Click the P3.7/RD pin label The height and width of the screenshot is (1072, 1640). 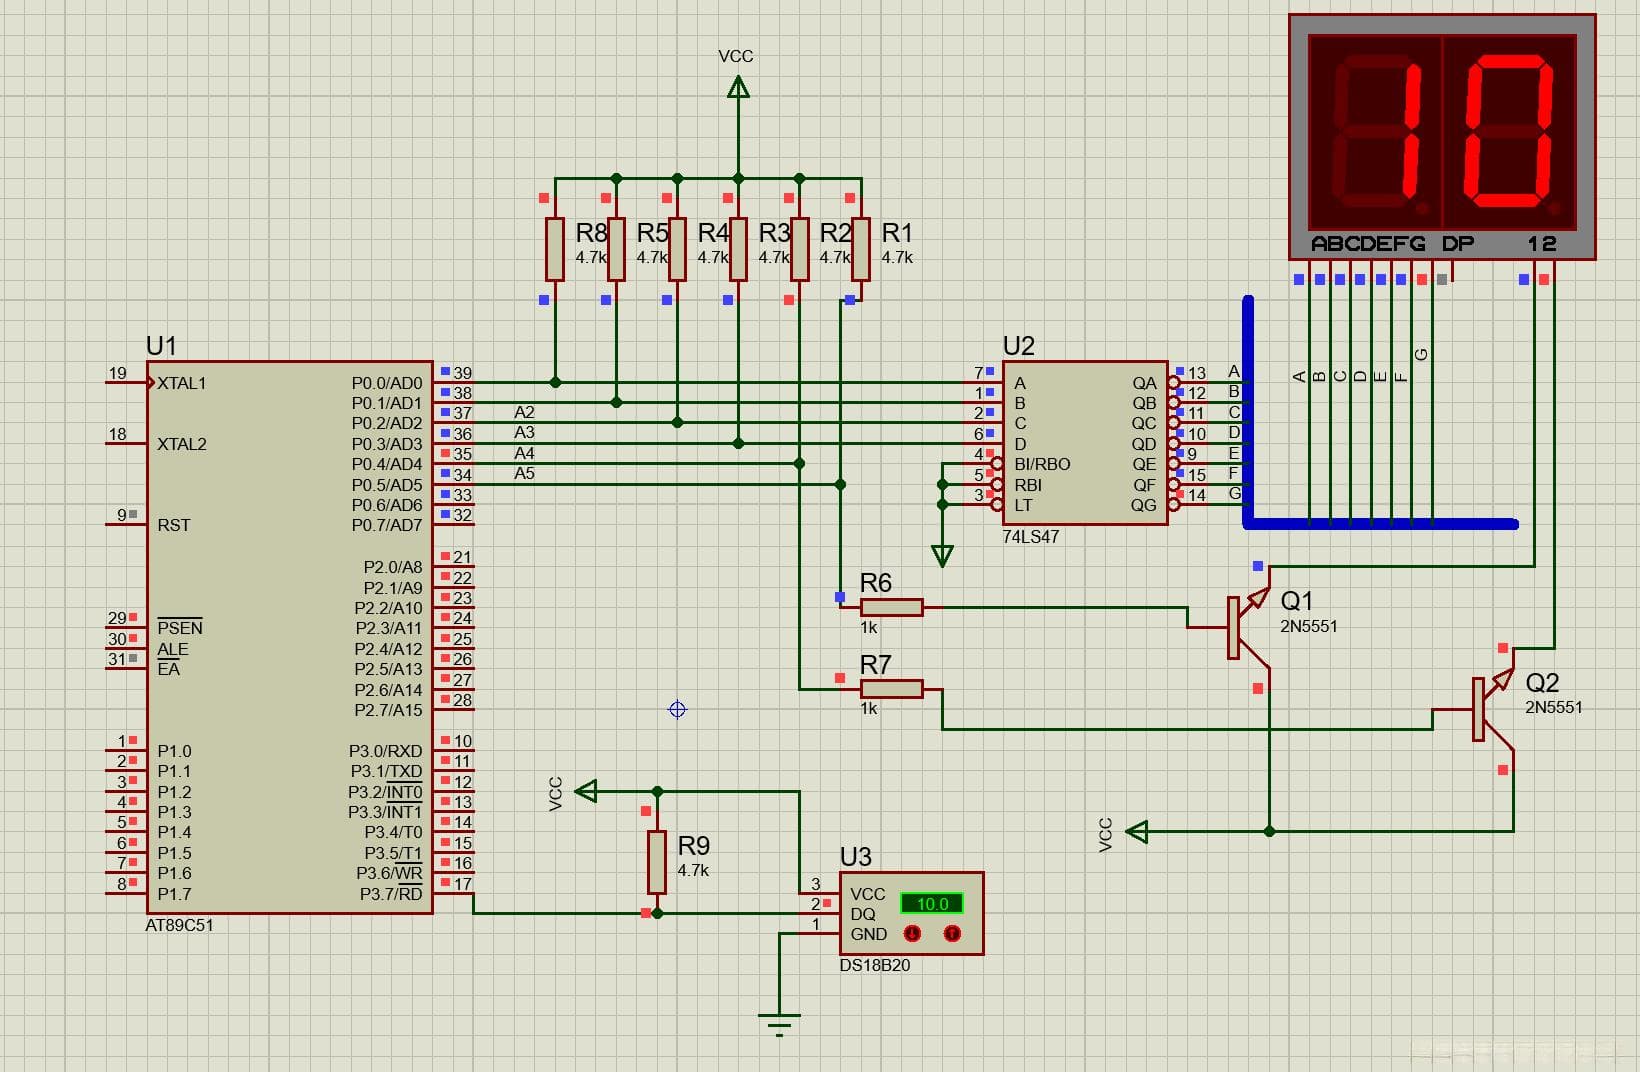pos(391,893)
